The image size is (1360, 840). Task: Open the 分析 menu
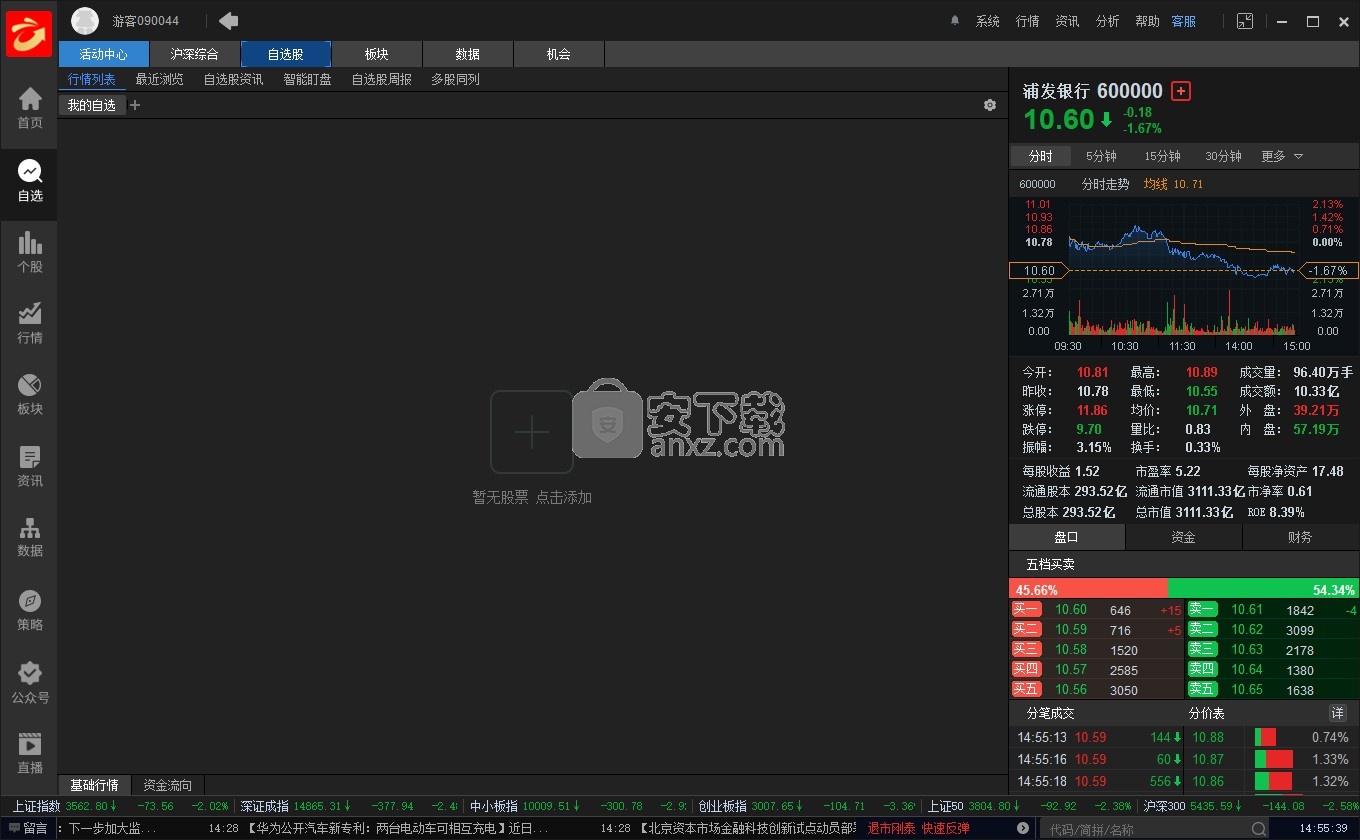(x=1108, y=21)
